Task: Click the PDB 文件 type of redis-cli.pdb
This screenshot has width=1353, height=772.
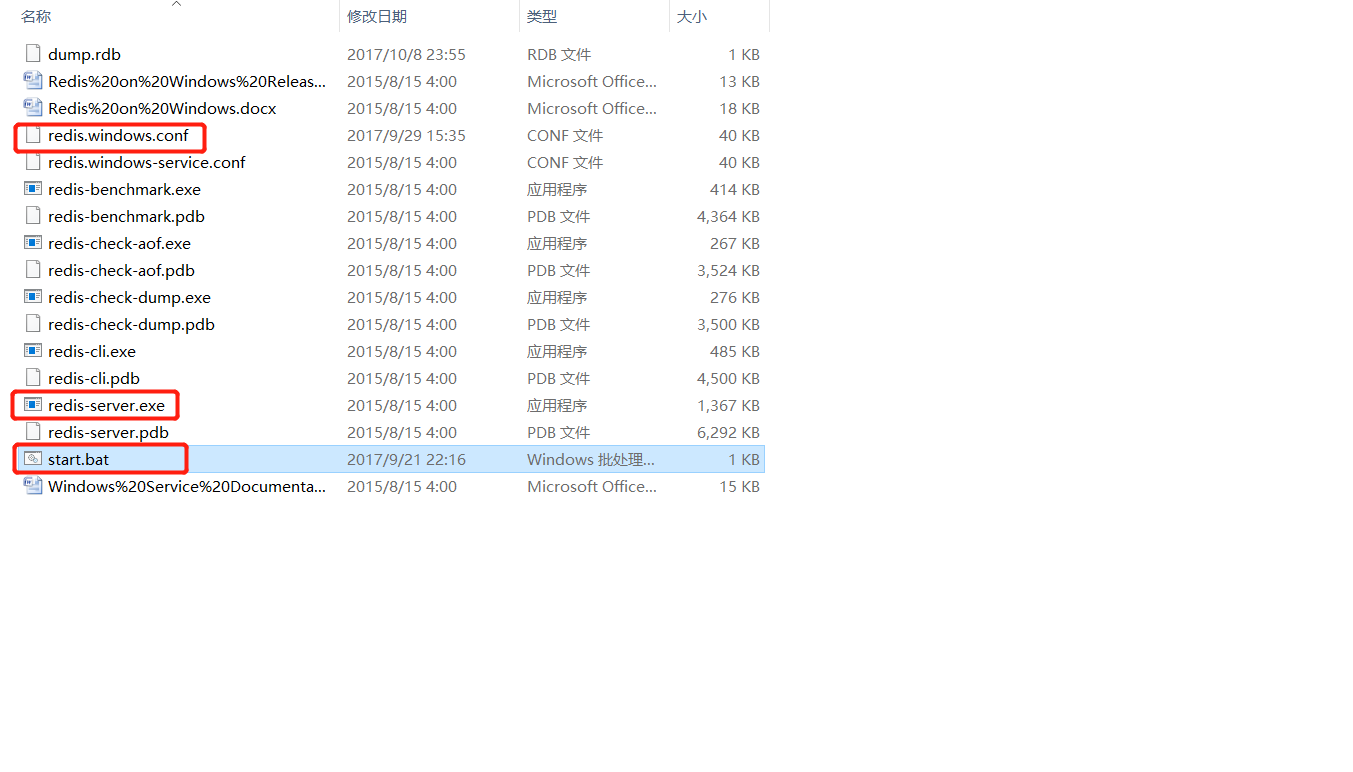Action: [559, 378]
